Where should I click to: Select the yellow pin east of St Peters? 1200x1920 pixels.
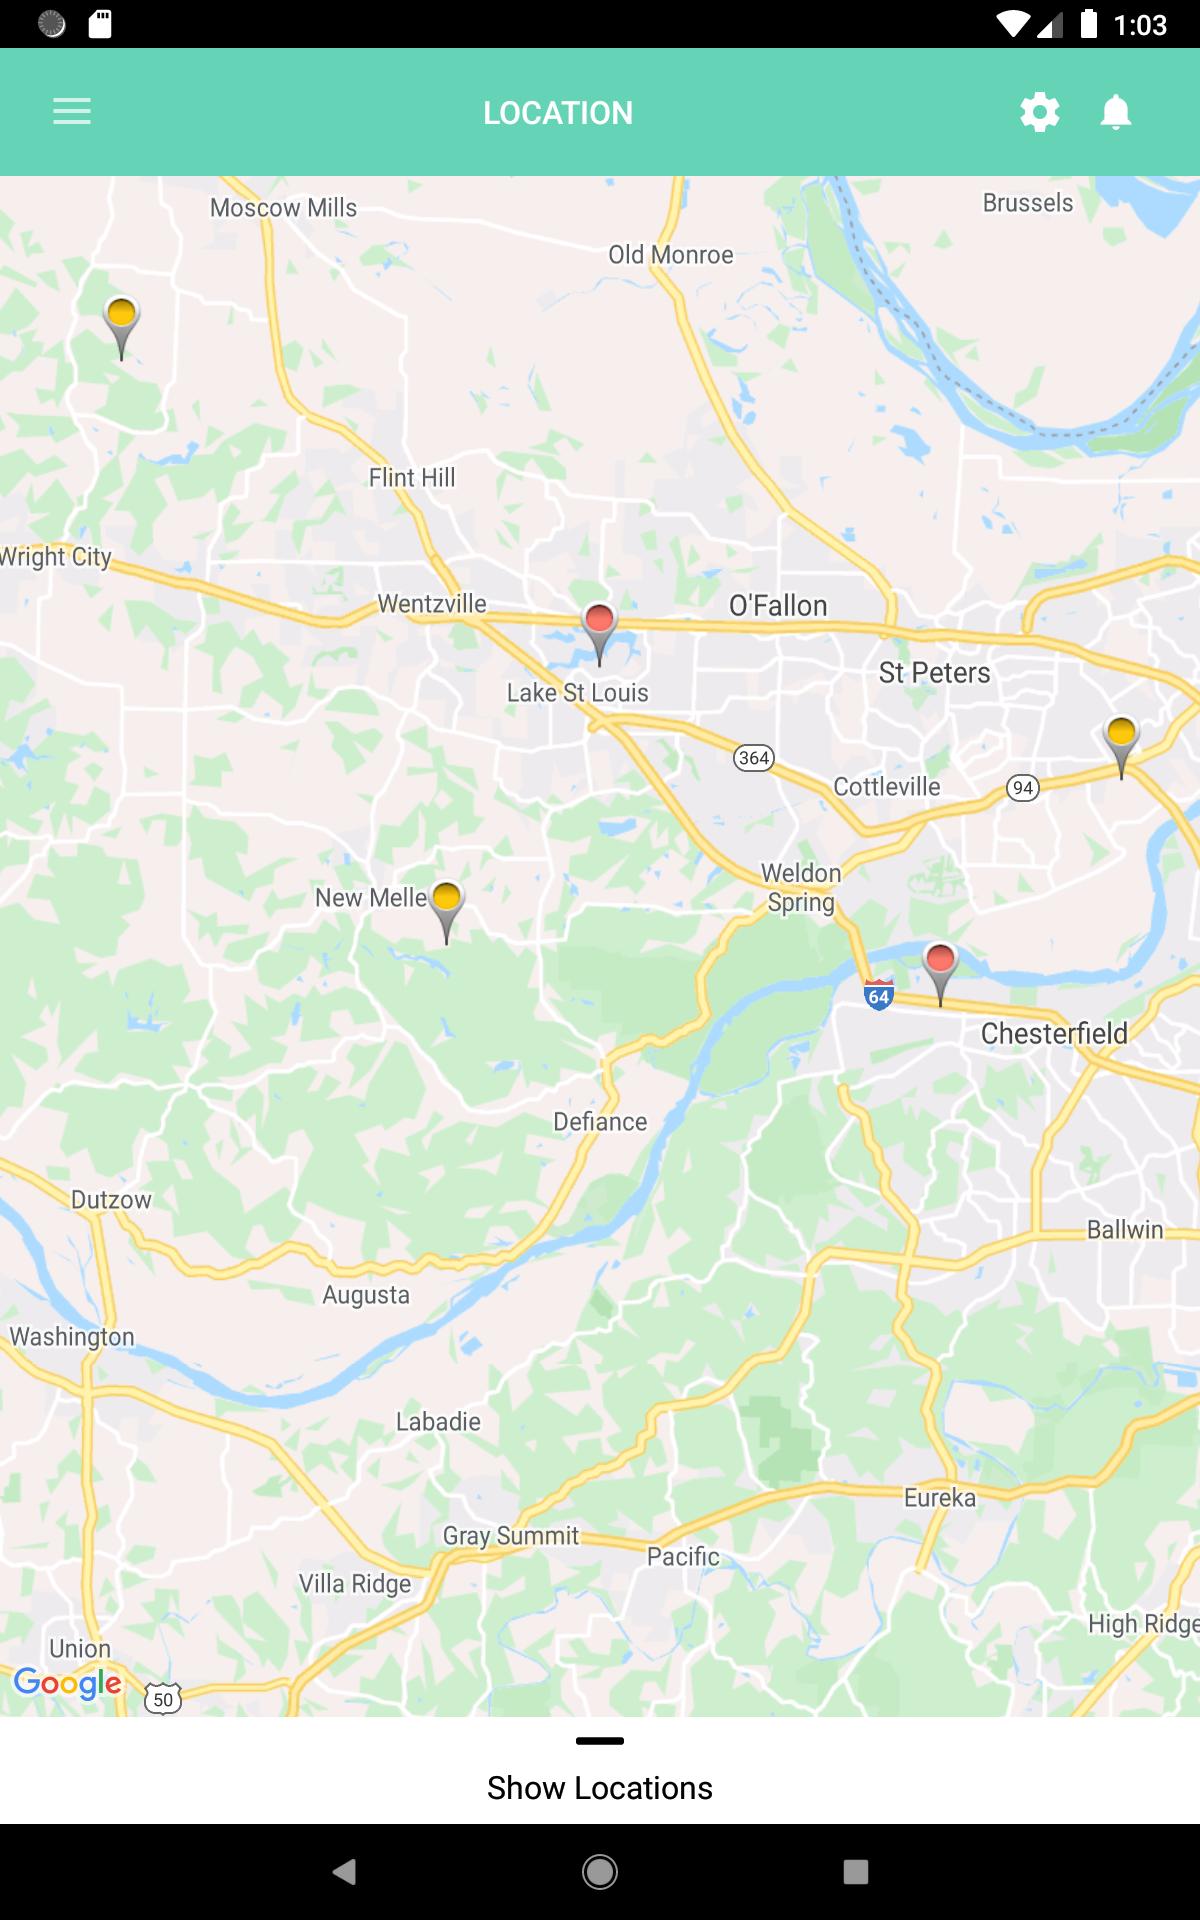point(1121,747)
